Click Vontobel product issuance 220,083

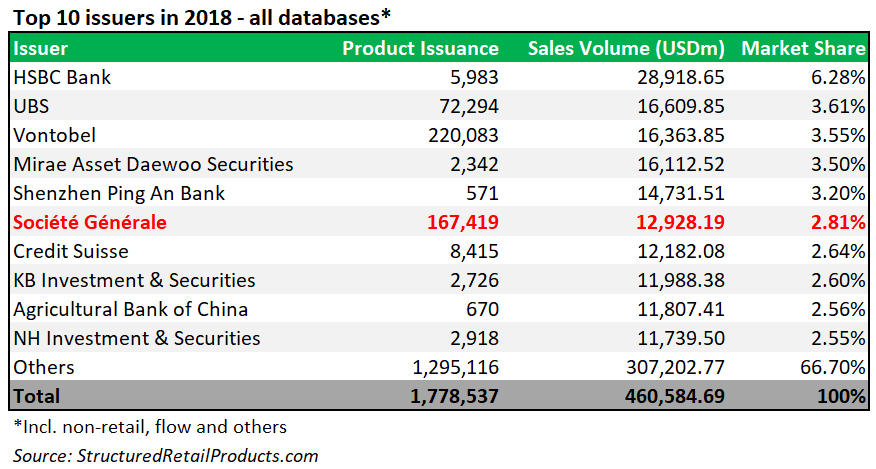[463, 135]
